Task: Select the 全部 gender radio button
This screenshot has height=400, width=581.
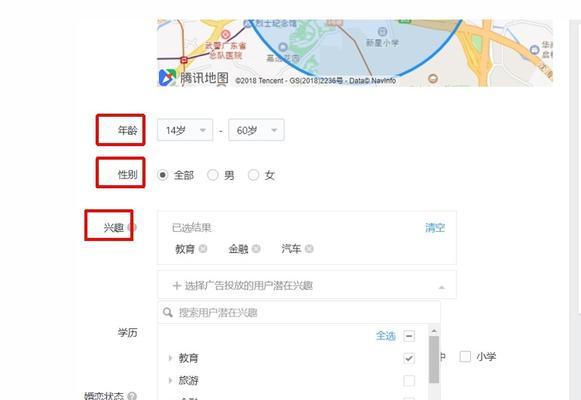Action: [163, 175]
